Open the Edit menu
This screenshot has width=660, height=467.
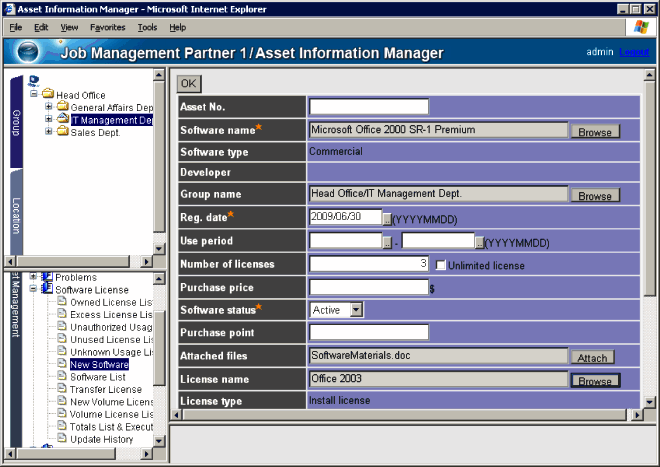coord(41,27)
